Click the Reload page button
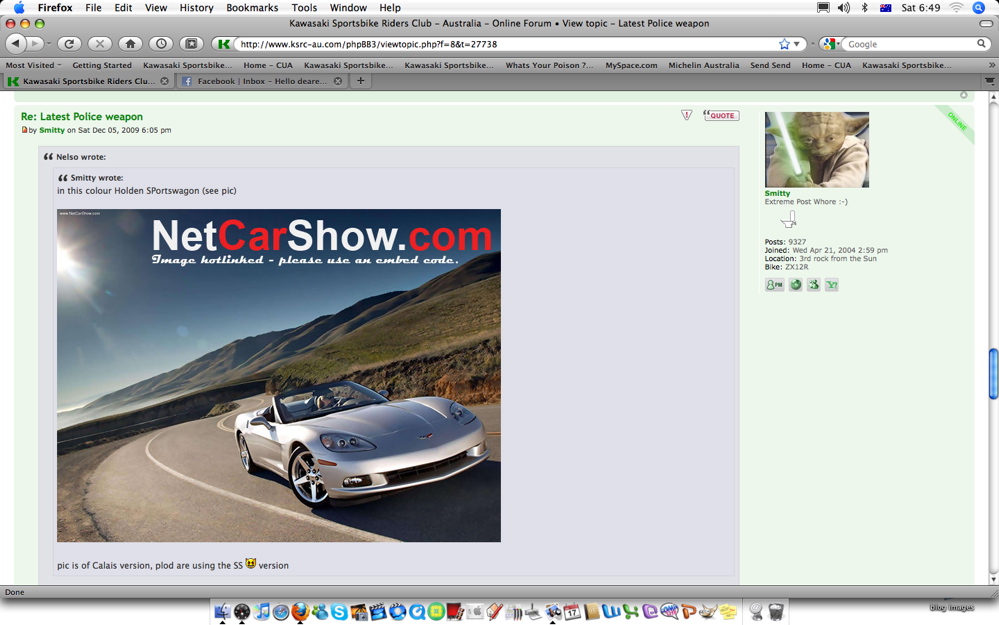Viewport: 999px width, 625px height. tap(69, 44)
